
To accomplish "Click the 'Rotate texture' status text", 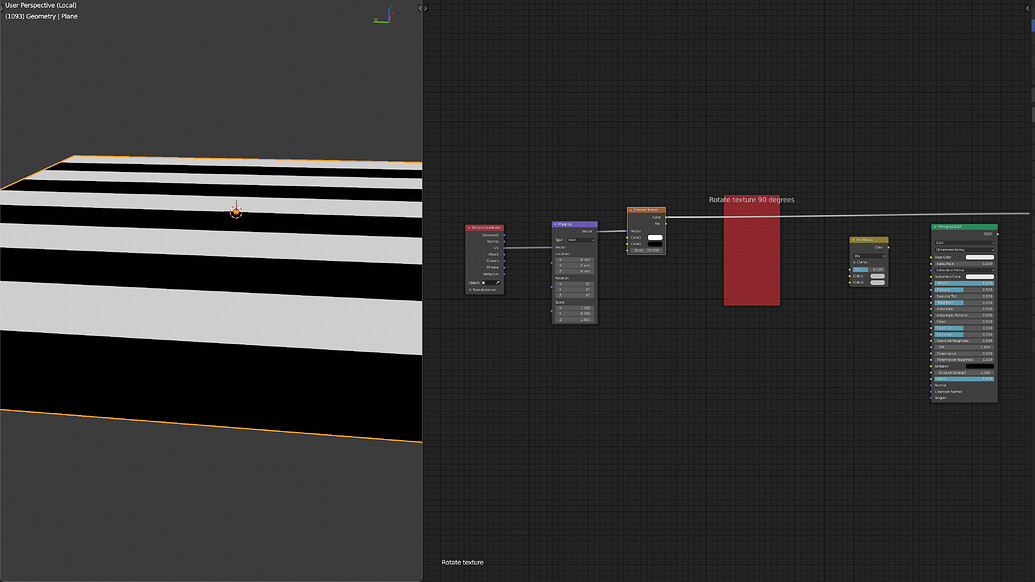I will (462, 562).
